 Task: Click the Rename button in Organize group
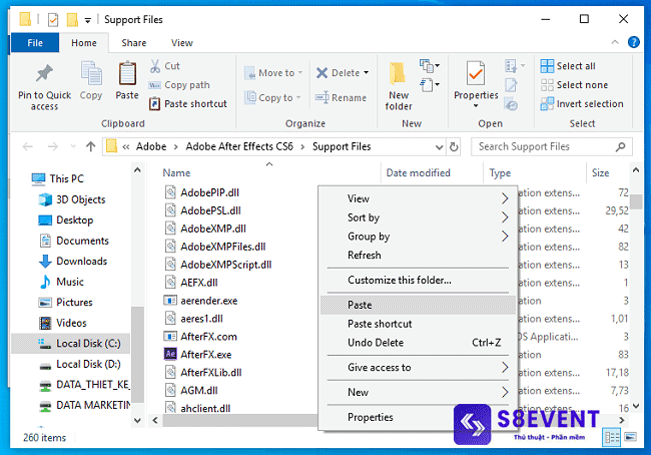point(340,98)
